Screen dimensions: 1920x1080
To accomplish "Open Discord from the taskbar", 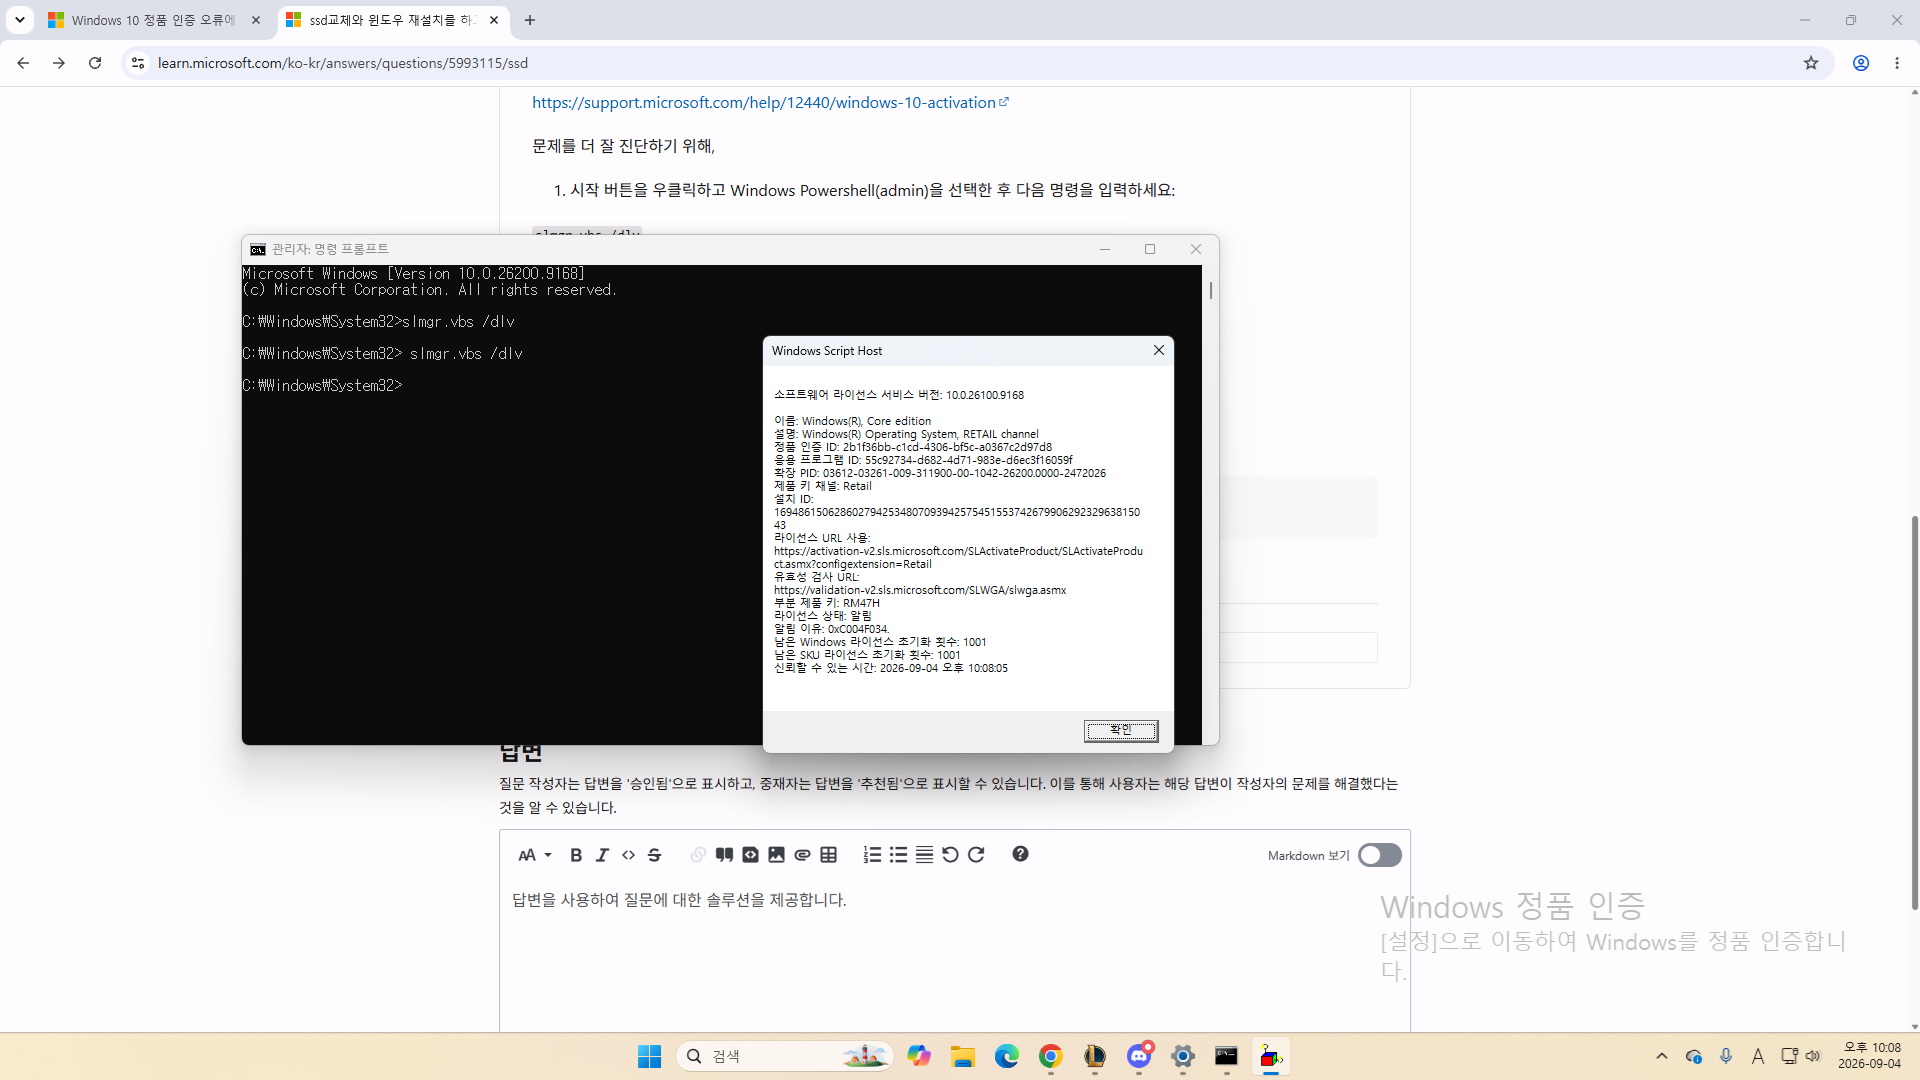I will (1139, 1056).
